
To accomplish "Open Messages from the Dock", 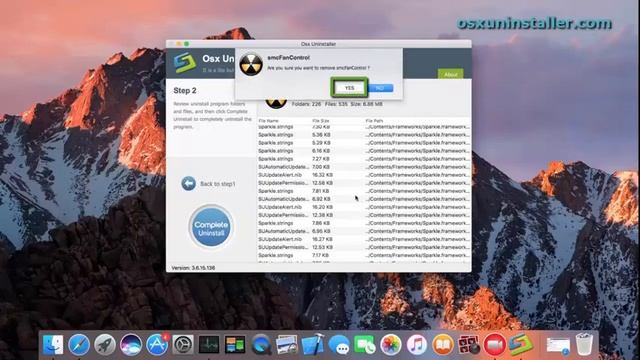I will [x=339, y=345].
